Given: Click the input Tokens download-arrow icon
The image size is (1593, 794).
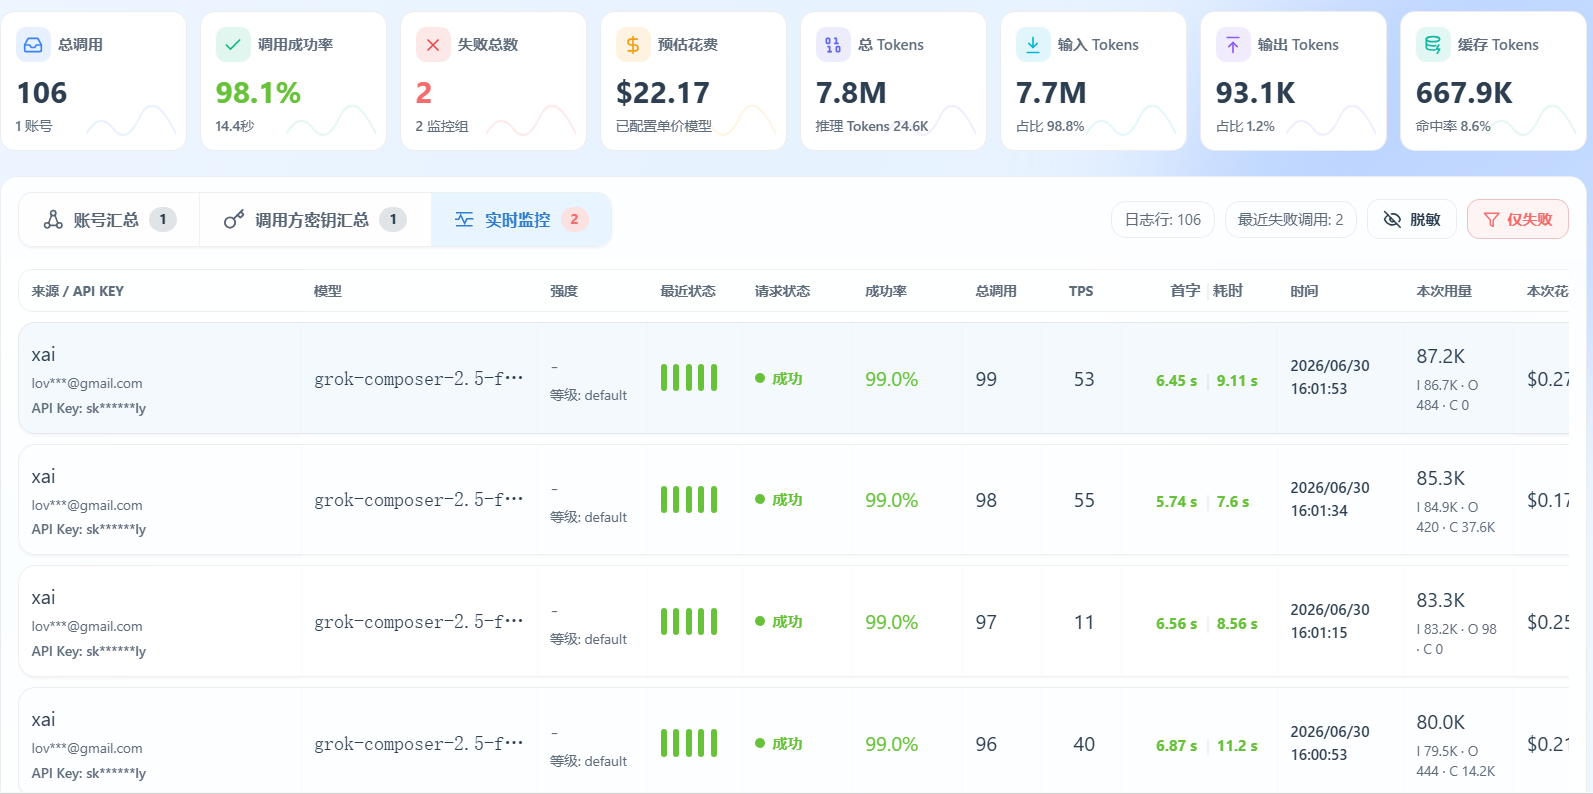Looking at the screenshot, I should click(1033, 45).
